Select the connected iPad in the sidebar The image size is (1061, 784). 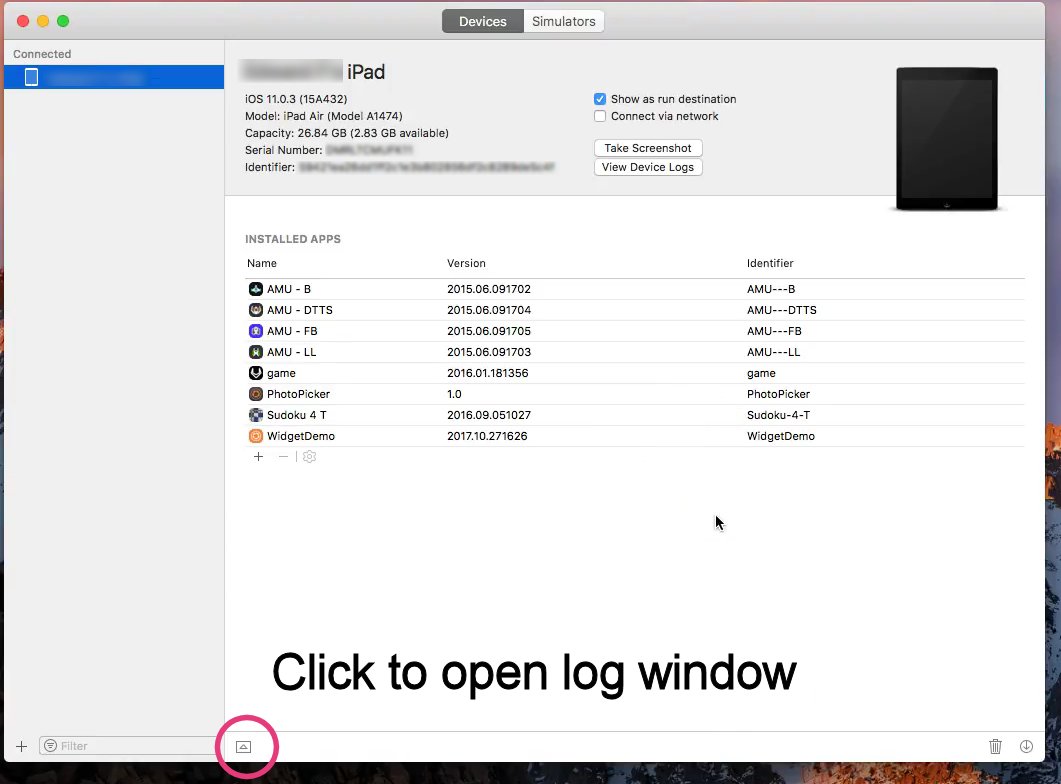[114, 77]
